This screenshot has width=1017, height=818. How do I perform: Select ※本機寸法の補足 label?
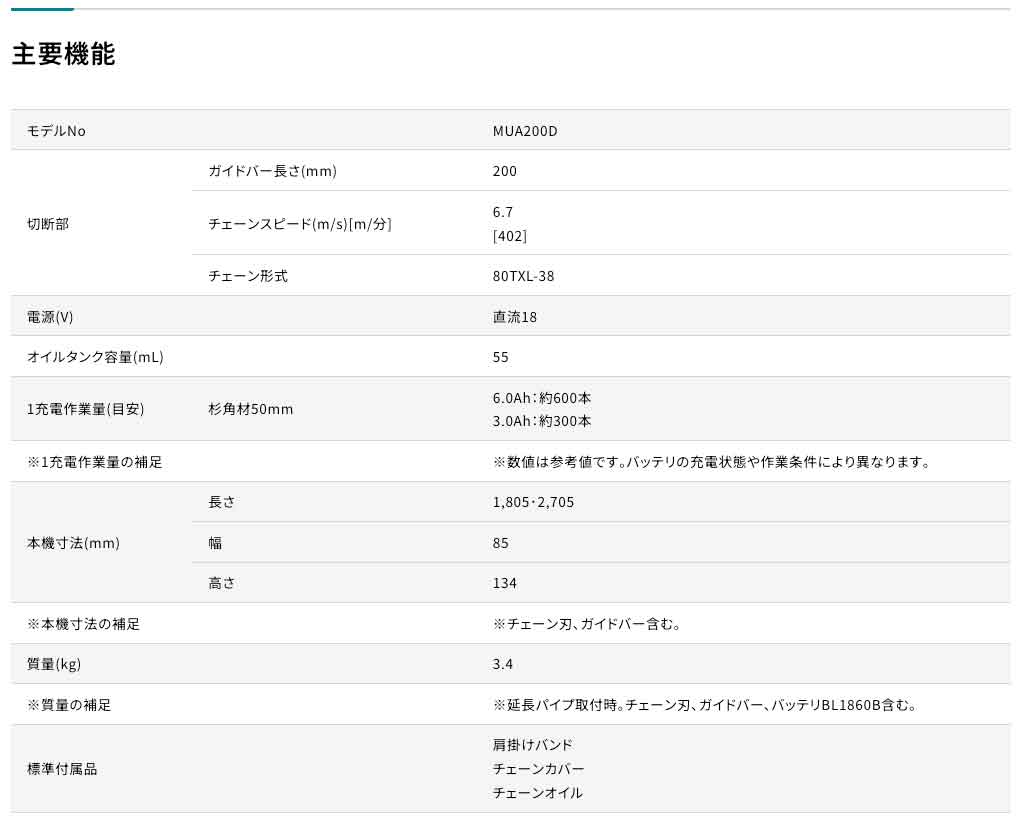(x=83, y=624)
